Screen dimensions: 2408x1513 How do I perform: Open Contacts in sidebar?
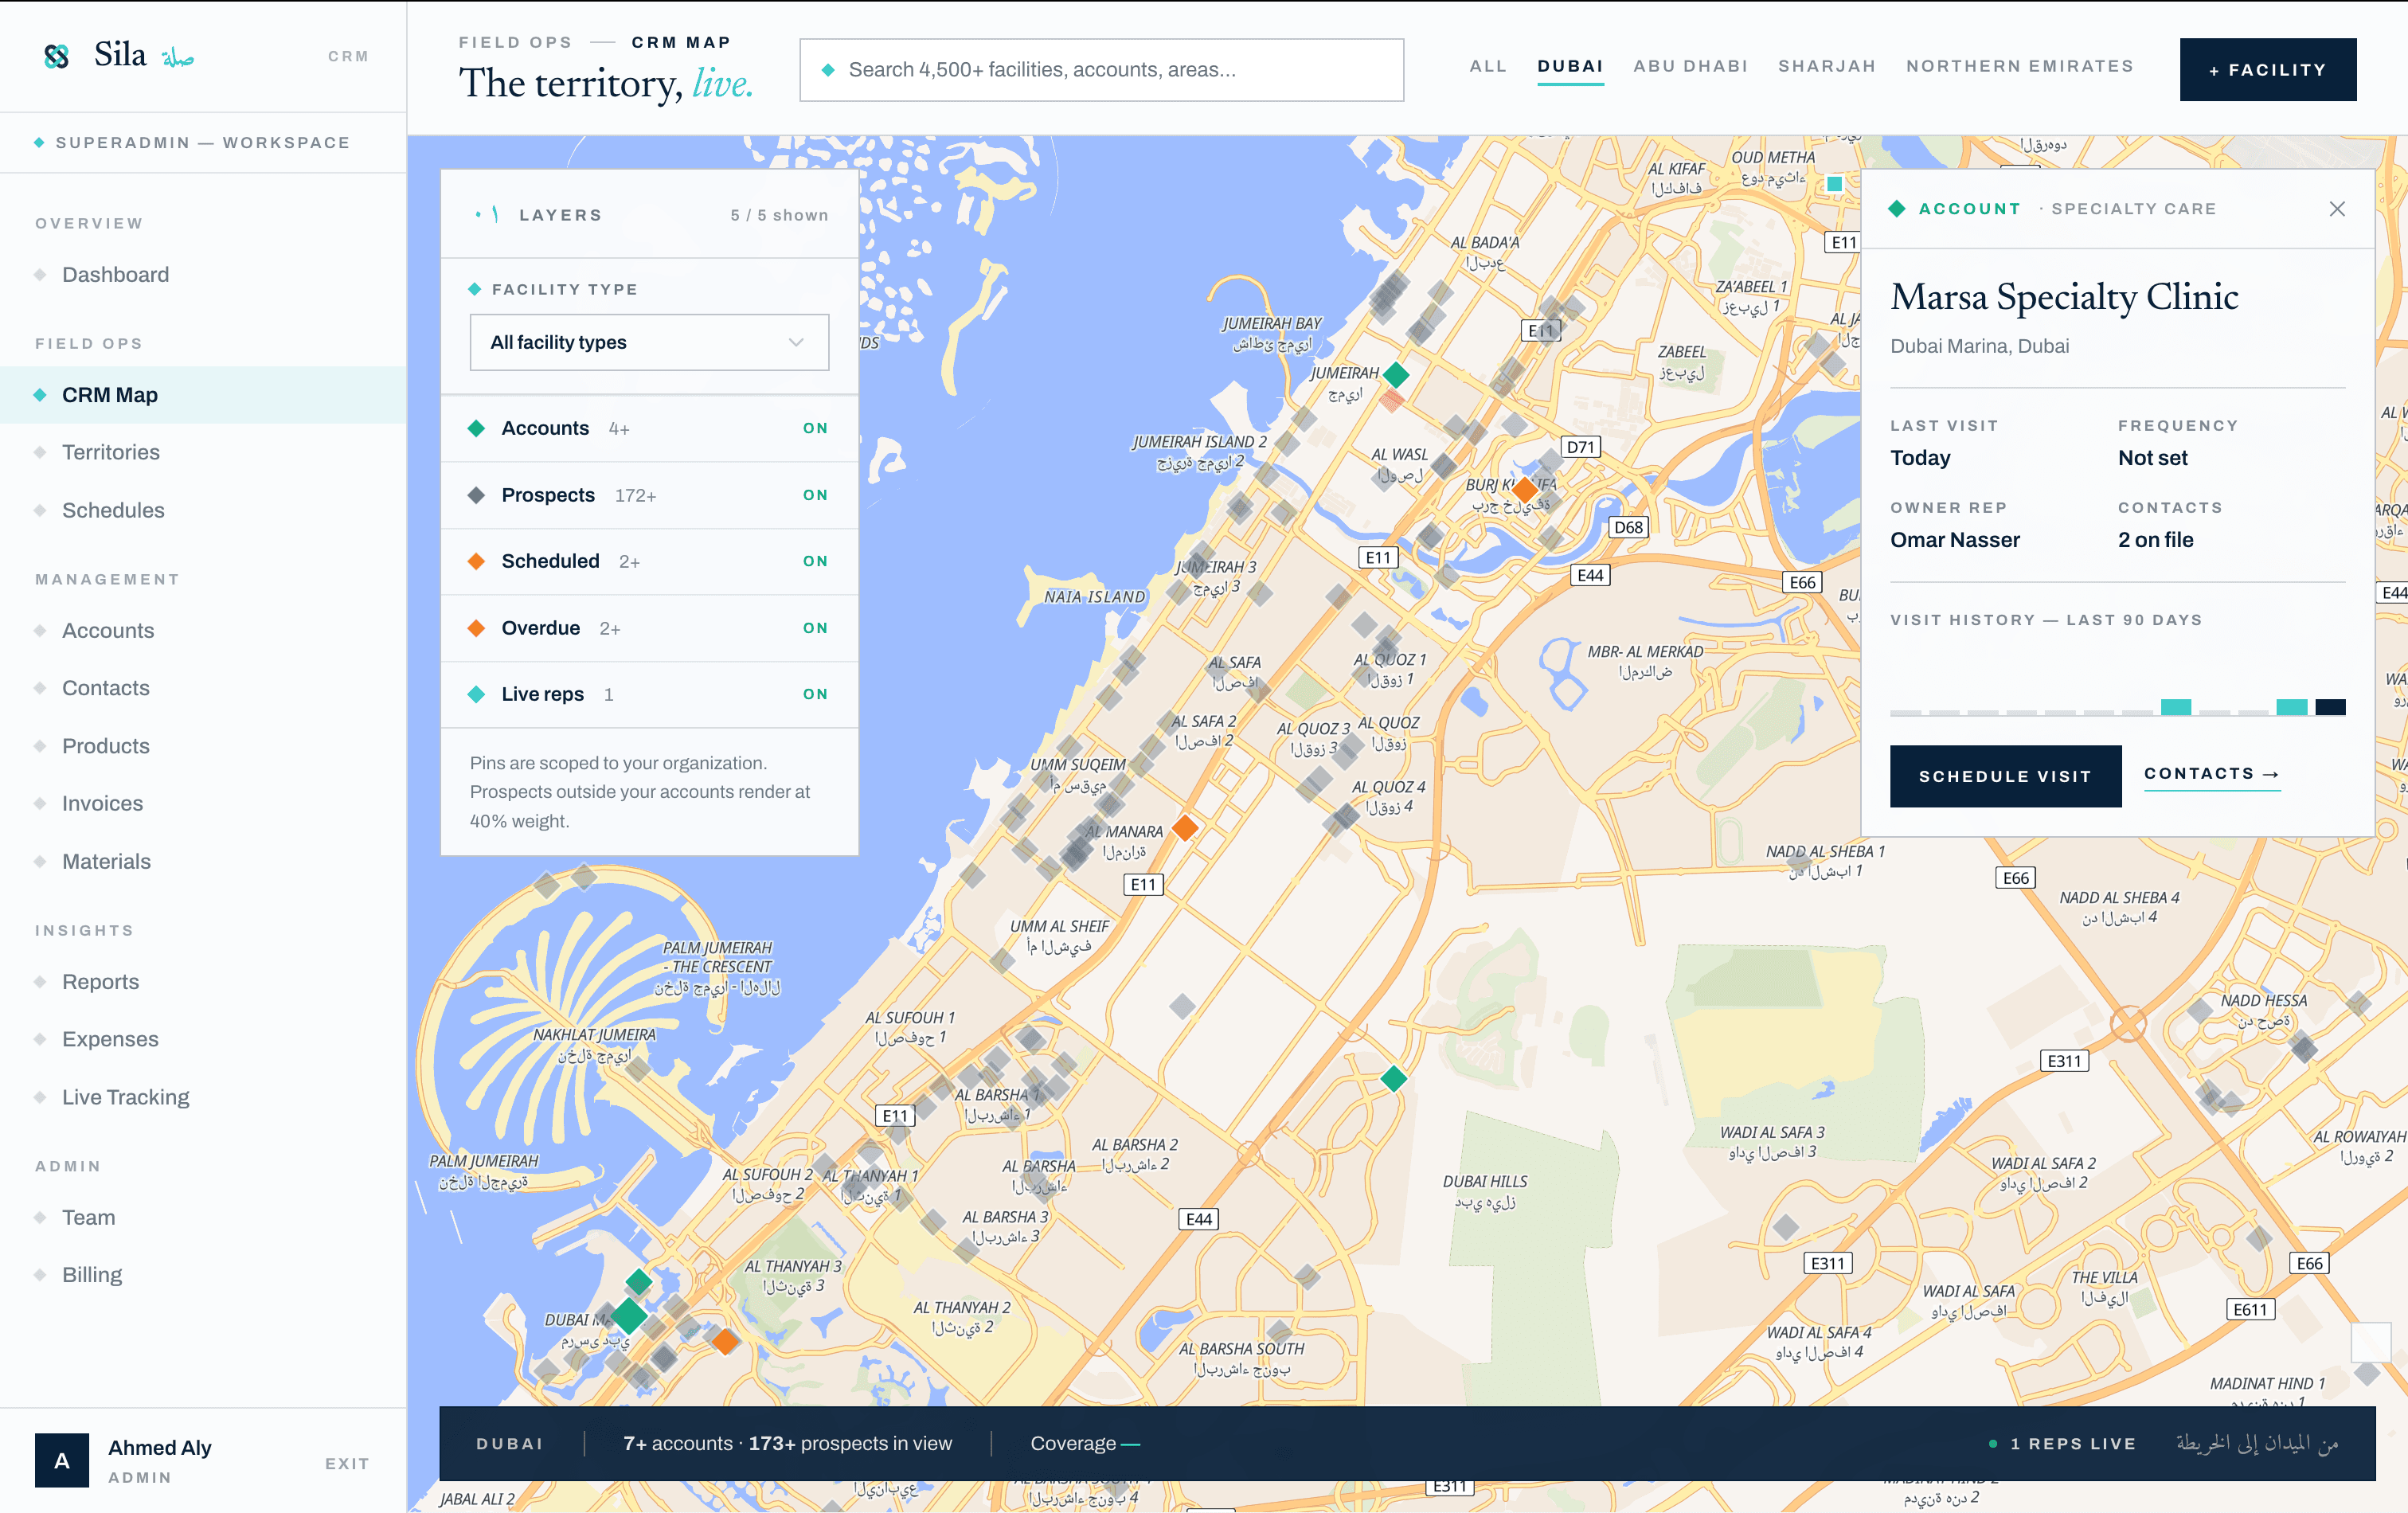[x=203, y=688]
